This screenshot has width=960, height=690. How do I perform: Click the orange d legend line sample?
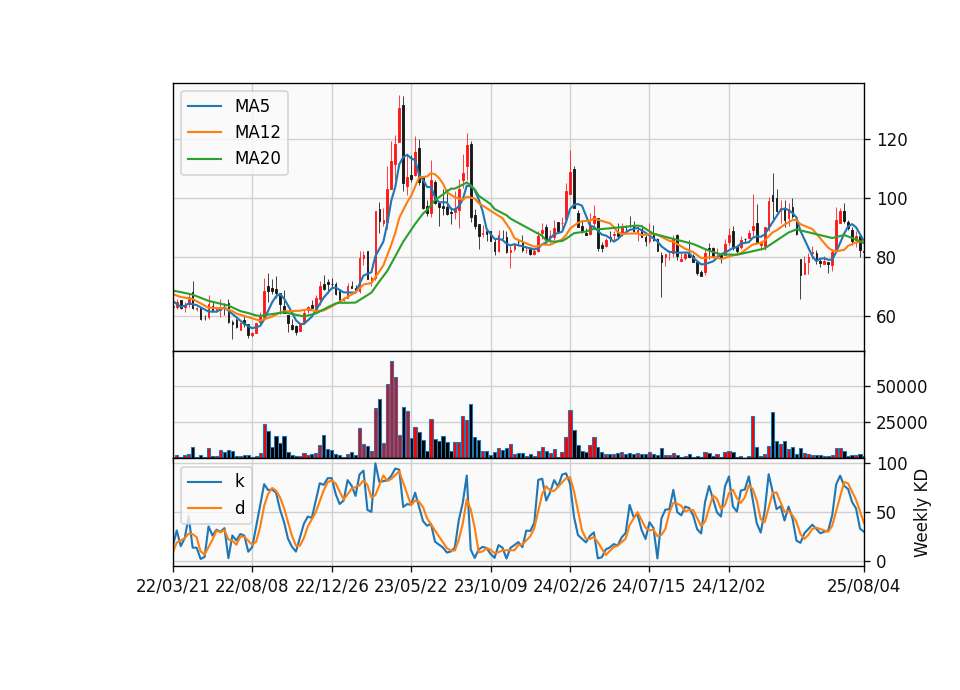(x=204, y=508)
